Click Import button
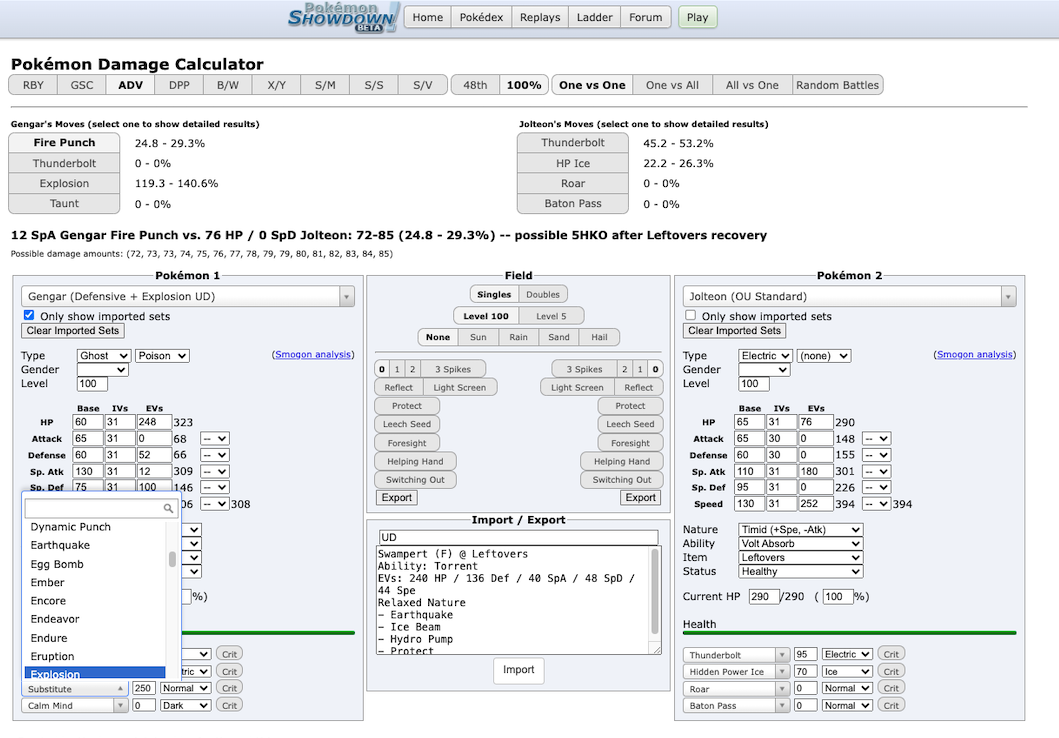This screenshot has height=738, width=1059. pyautogui.click(x=518, y=670)
